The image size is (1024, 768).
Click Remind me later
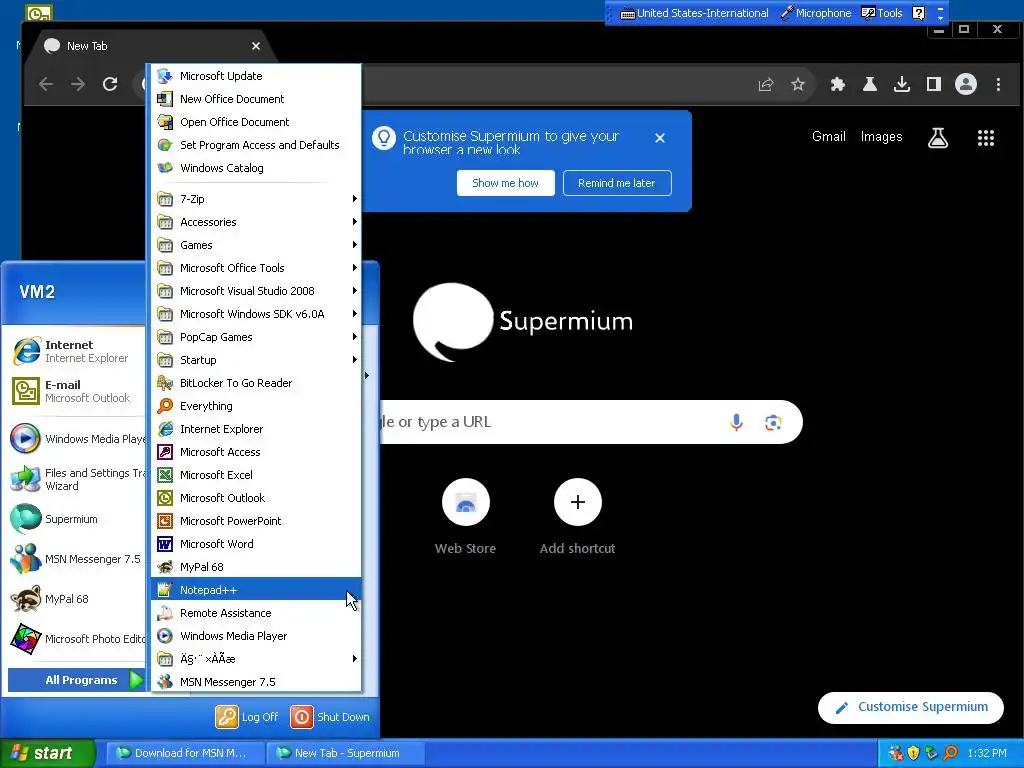[616, 183]
